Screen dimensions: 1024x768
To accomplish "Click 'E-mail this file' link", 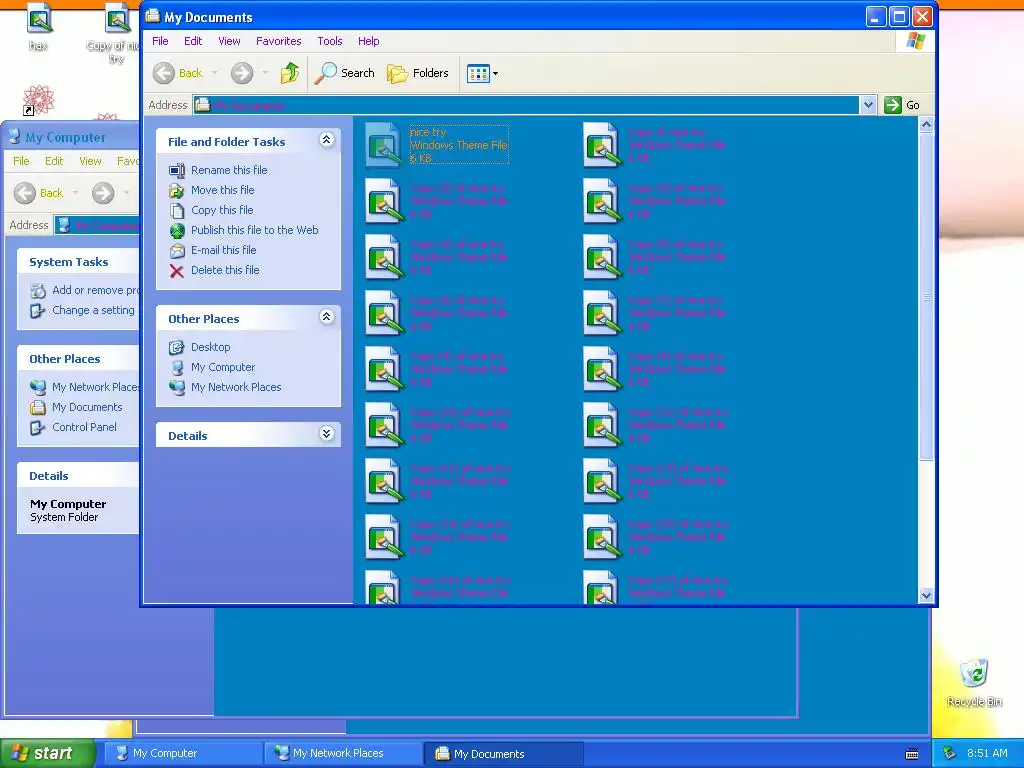I will pyautogui.click(x=223, y=250).
